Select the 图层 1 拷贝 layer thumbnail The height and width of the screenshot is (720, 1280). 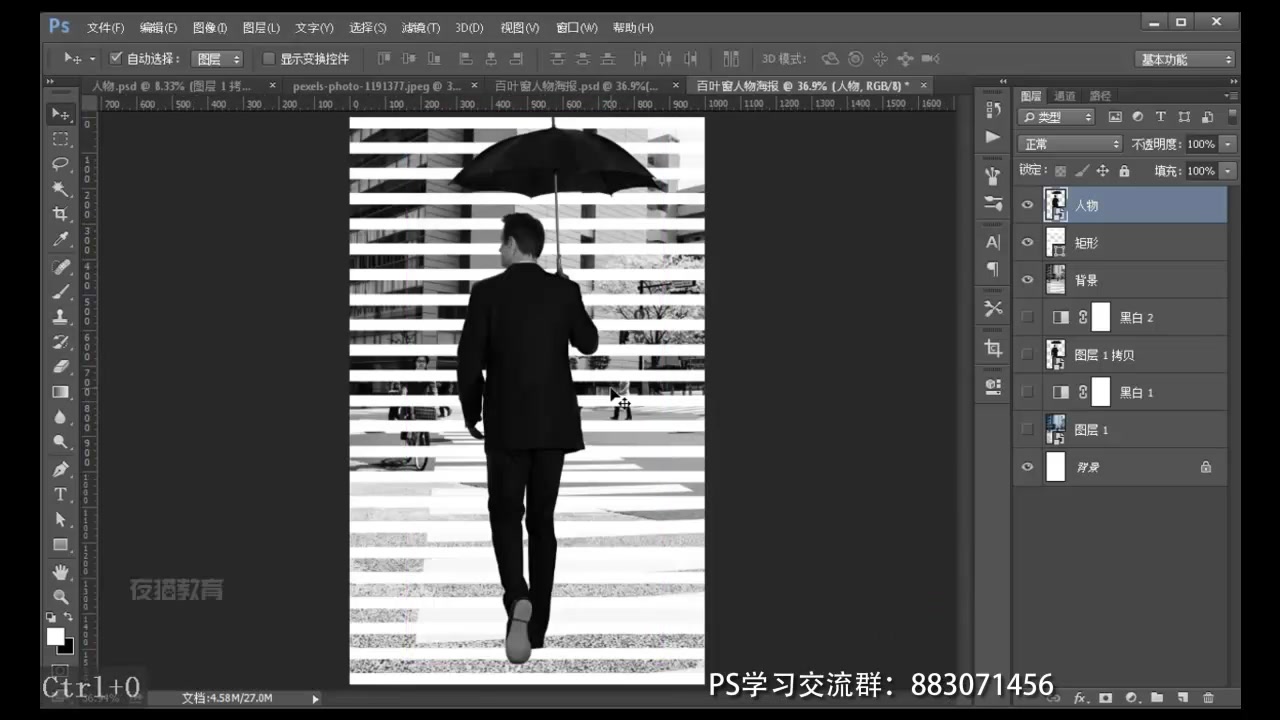point(1055,354)
